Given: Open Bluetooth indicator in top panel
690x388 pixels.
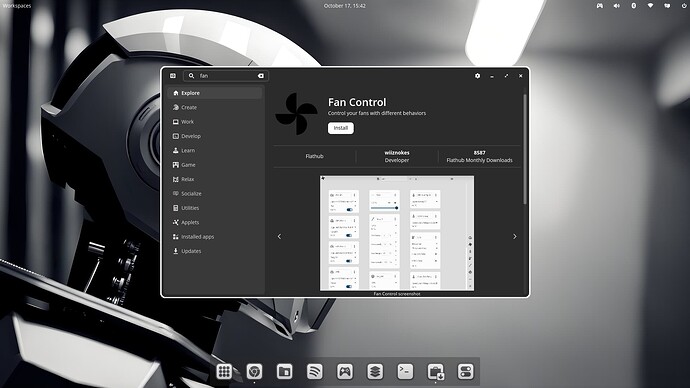Looking at the screenshot, I should [x=634, y=6].
